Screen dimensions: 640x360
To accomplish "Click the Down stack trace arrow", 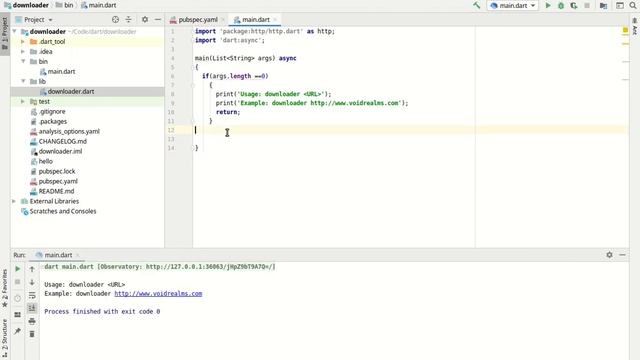I will click(x=32, y=282).
